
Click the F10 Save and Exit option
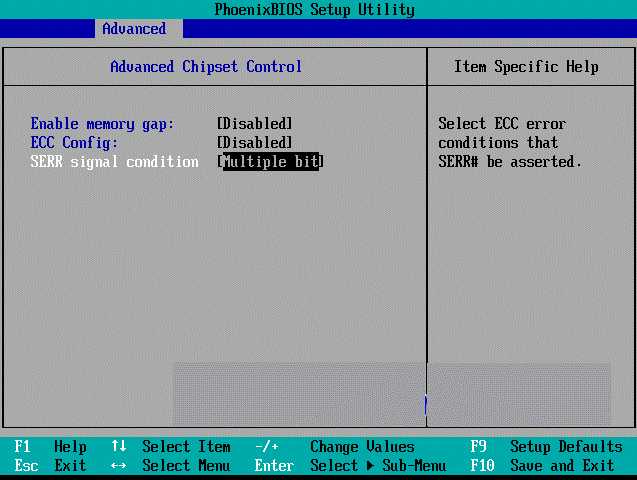point(545,466)
